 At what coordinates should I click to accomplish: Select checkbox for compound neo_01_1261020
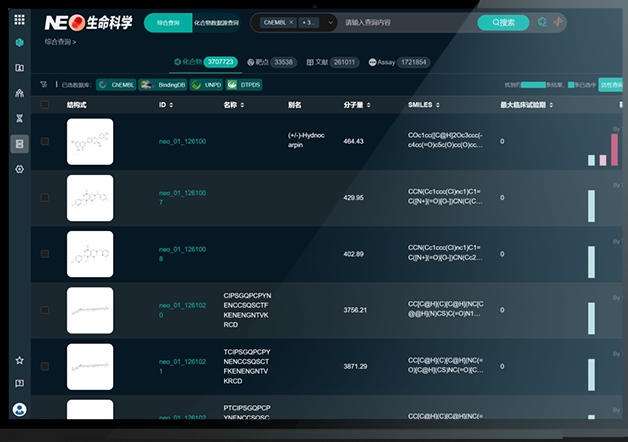coord(44,311)
